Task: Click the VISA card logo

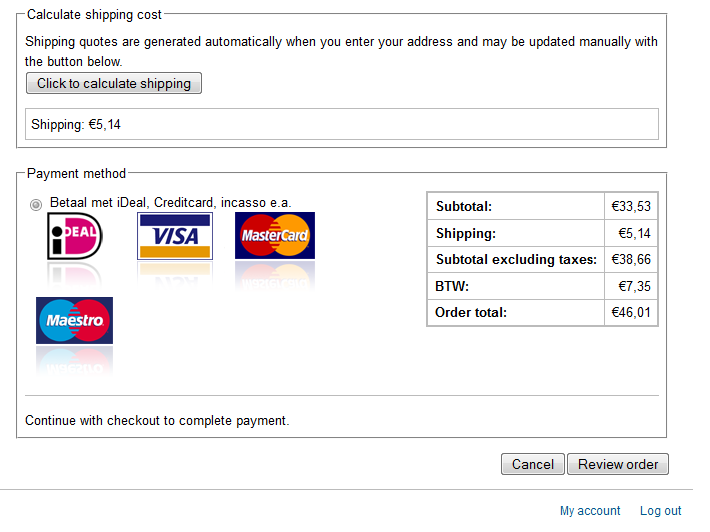Action: coord(175,236)
